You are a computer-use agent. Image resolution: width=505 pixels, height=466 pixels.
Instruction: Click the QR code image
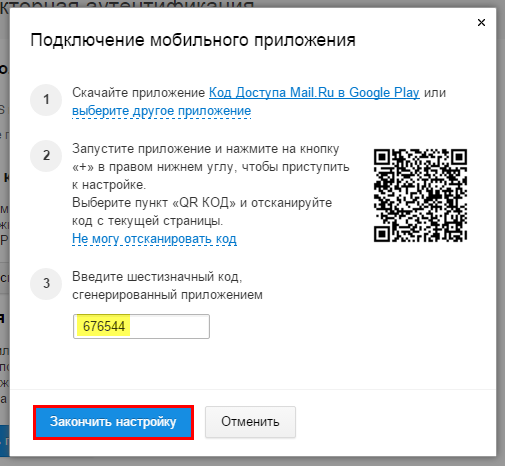[420, 195]
